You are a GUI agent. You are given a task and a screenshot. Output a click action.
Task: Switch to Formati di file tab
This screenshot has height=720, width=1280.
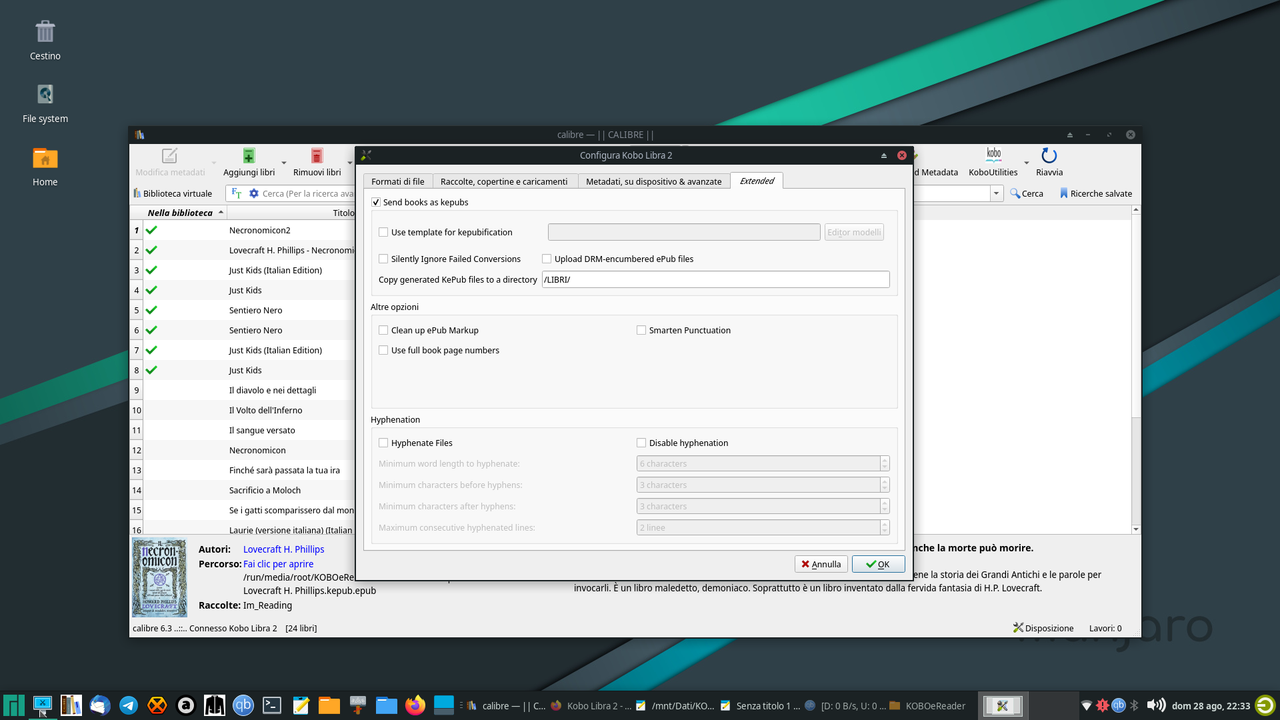click(x=398, y=181)
